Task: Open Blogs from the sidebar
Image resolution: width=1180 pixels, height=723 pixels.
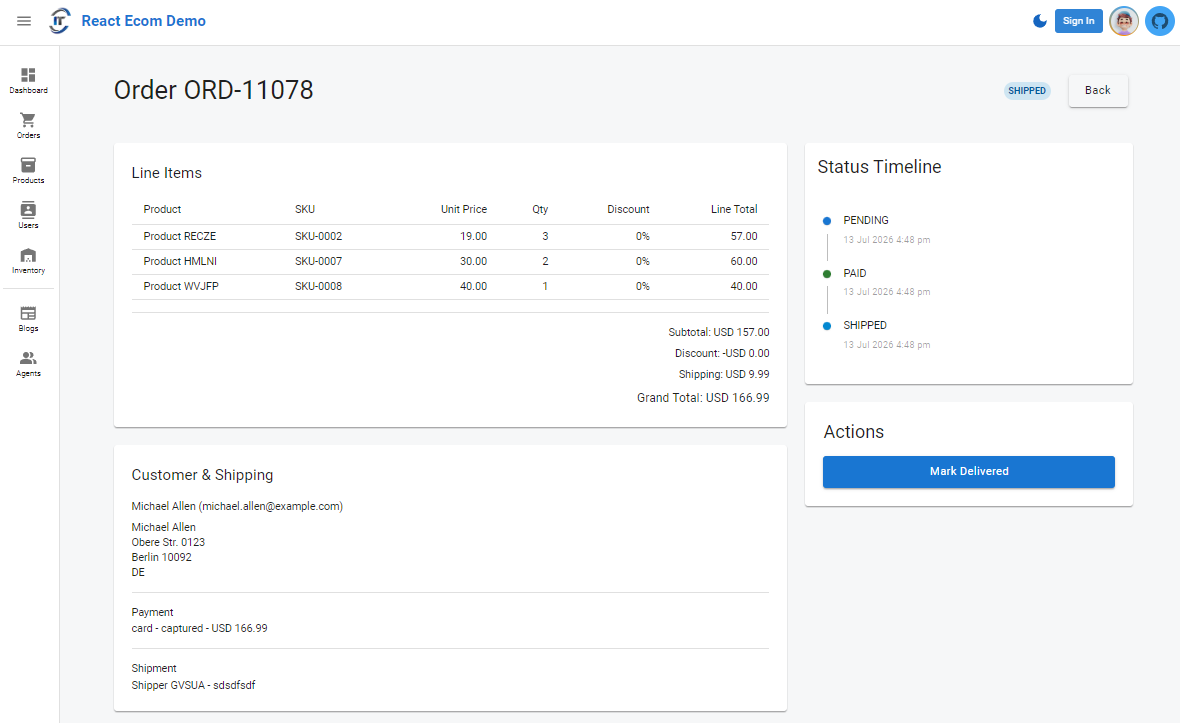Action: tap(29, 319)
